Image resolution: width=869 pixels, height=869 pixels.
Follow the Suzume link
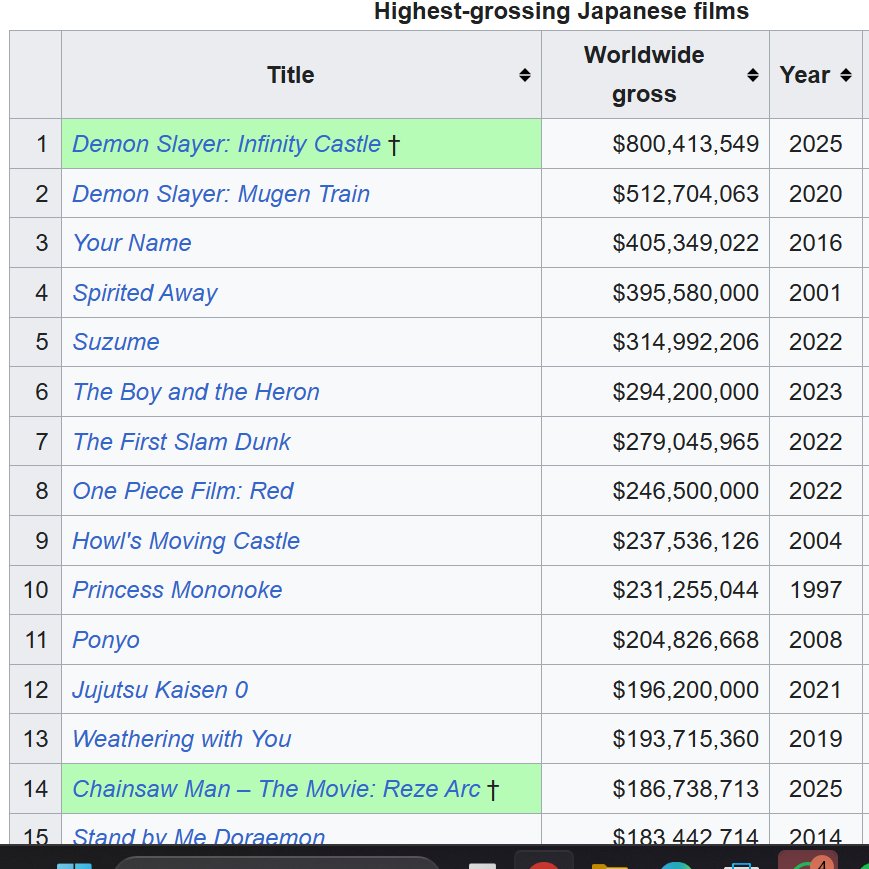(116, 342)
